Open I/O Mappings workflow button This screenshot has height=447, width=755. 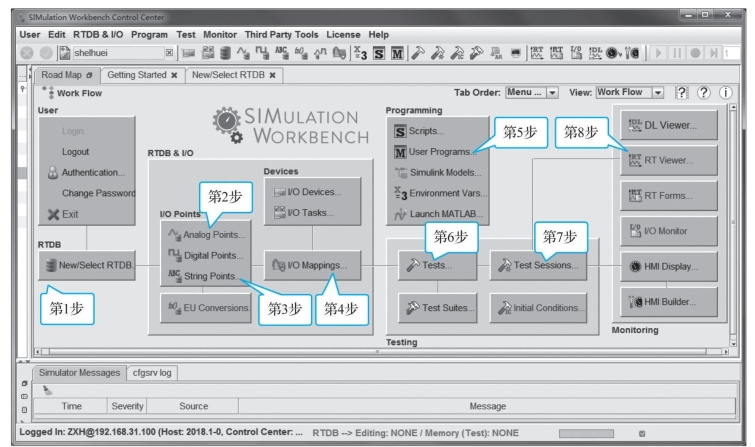coord(312,265)
